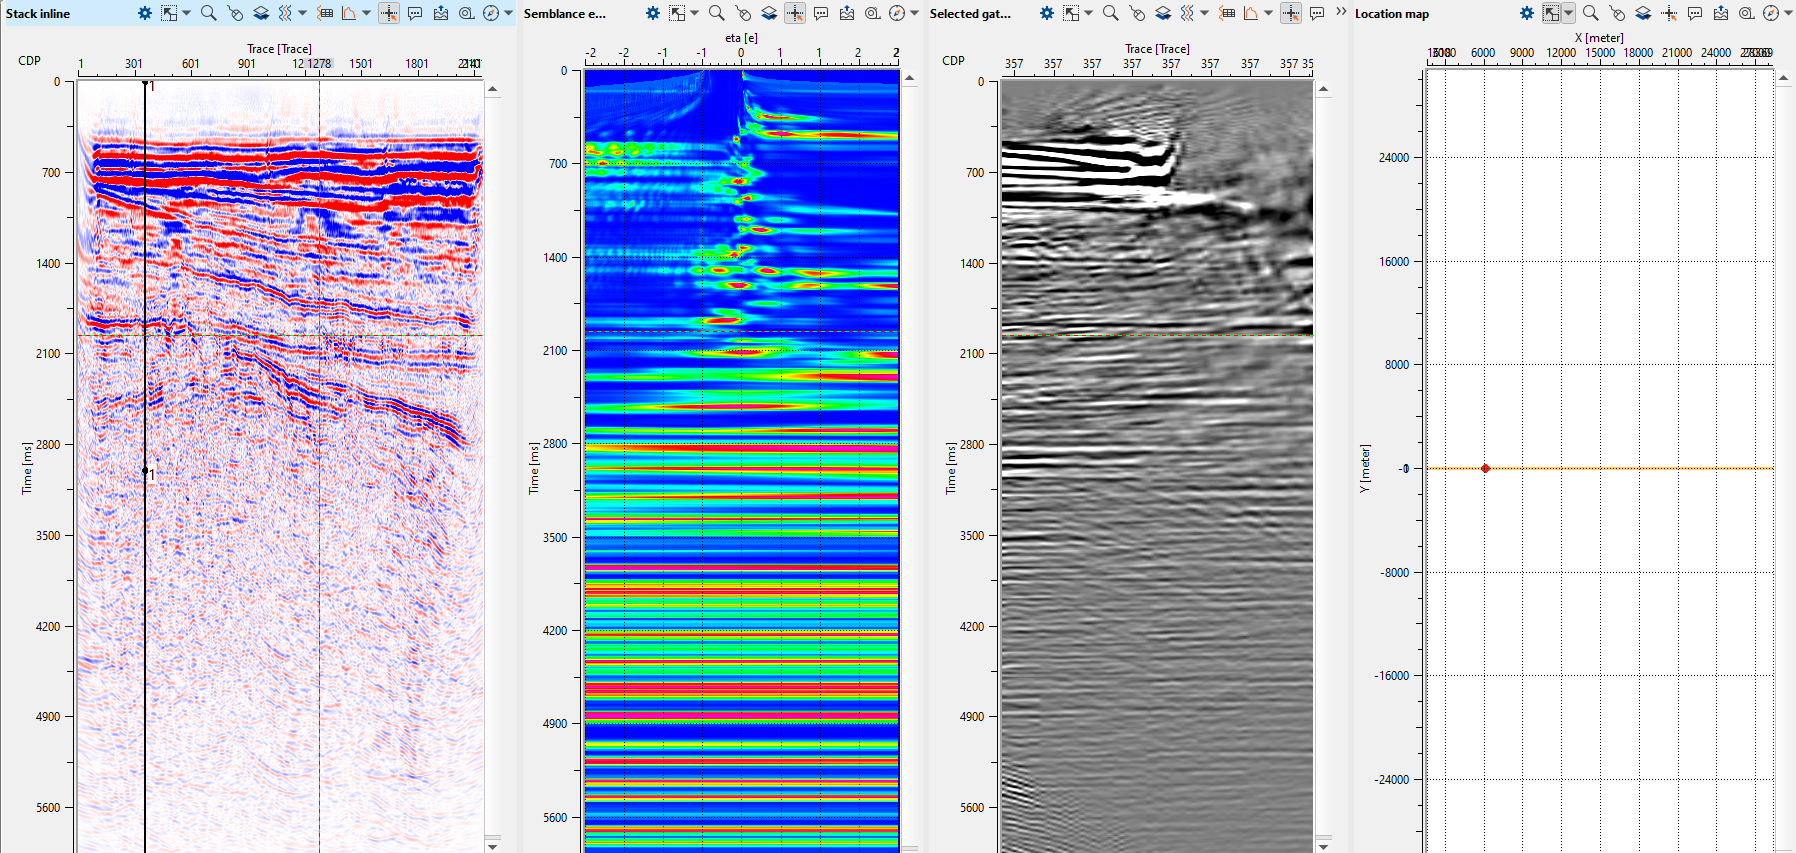Expand toolbar overflow chevron after Selected gather

pos(1341,12)
